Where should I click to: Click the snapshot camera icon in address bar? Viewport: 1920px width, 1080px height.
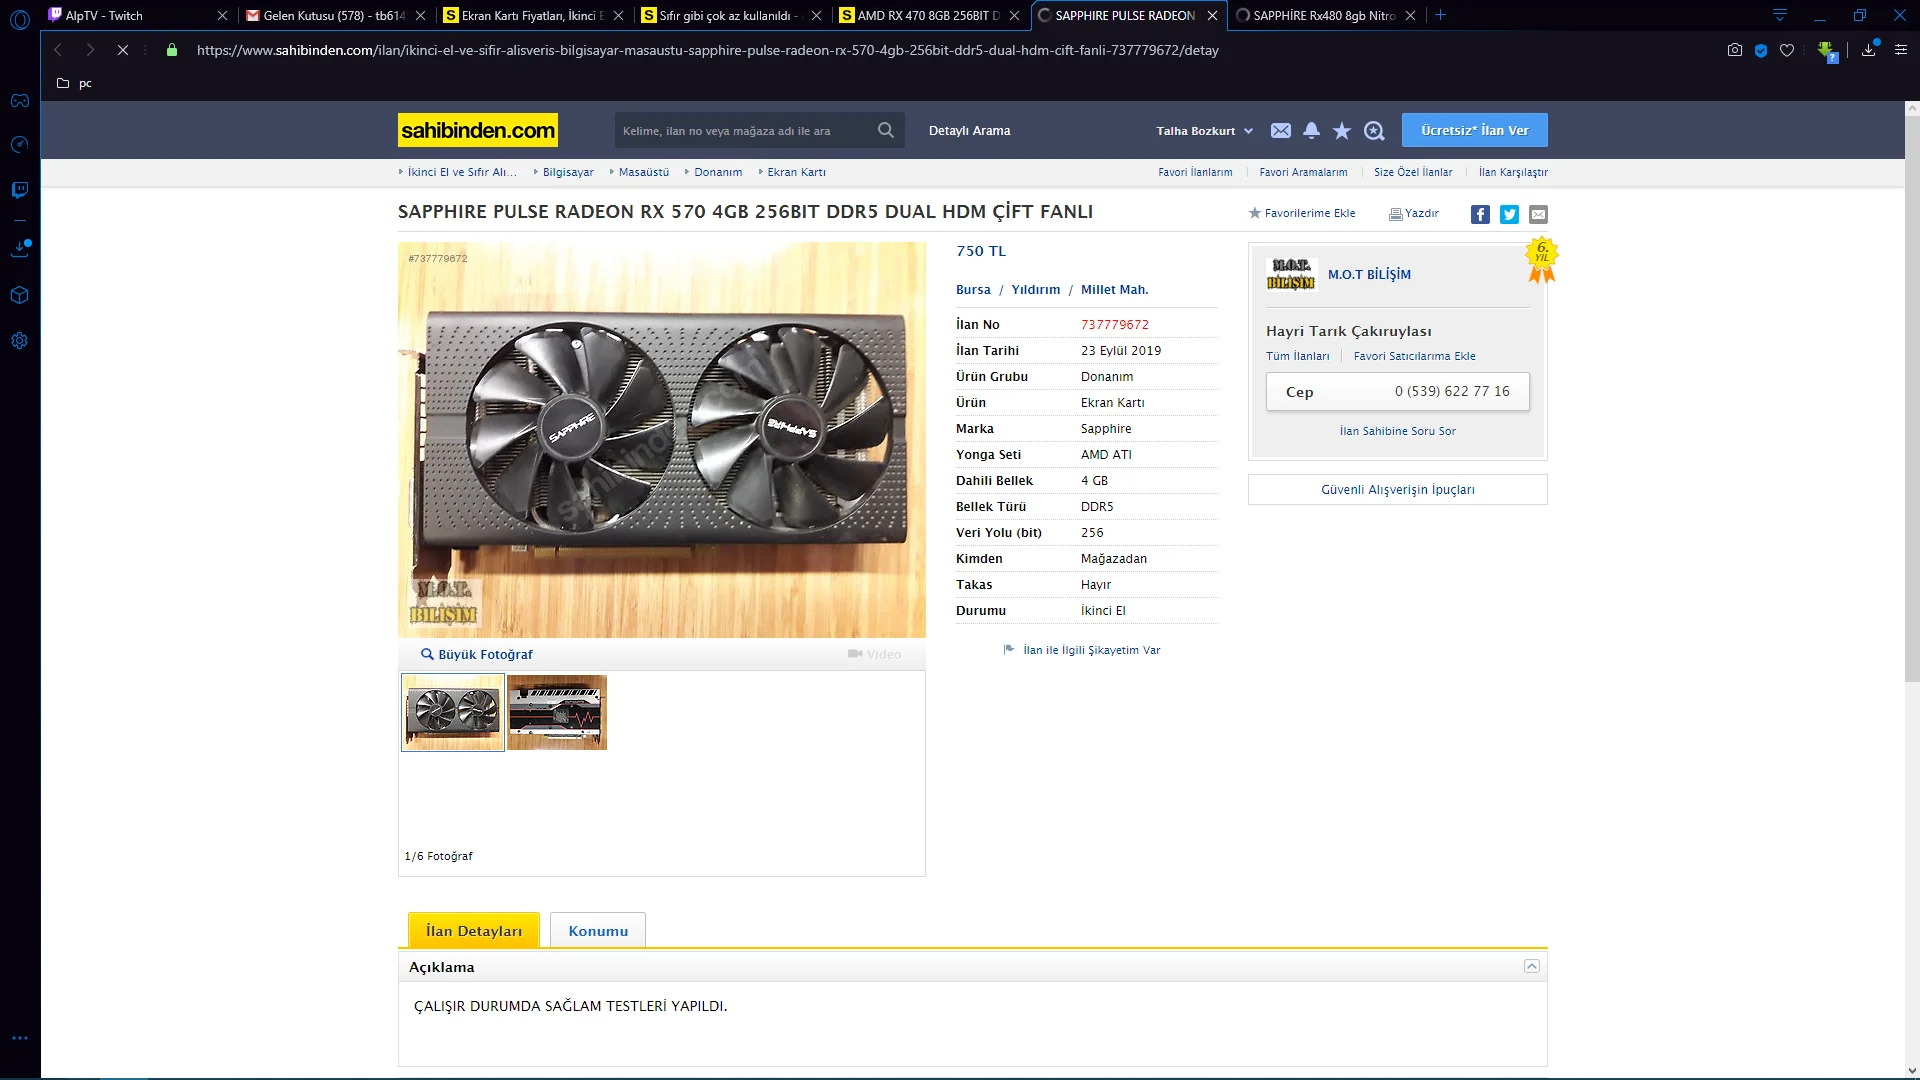coord(1734,50)
